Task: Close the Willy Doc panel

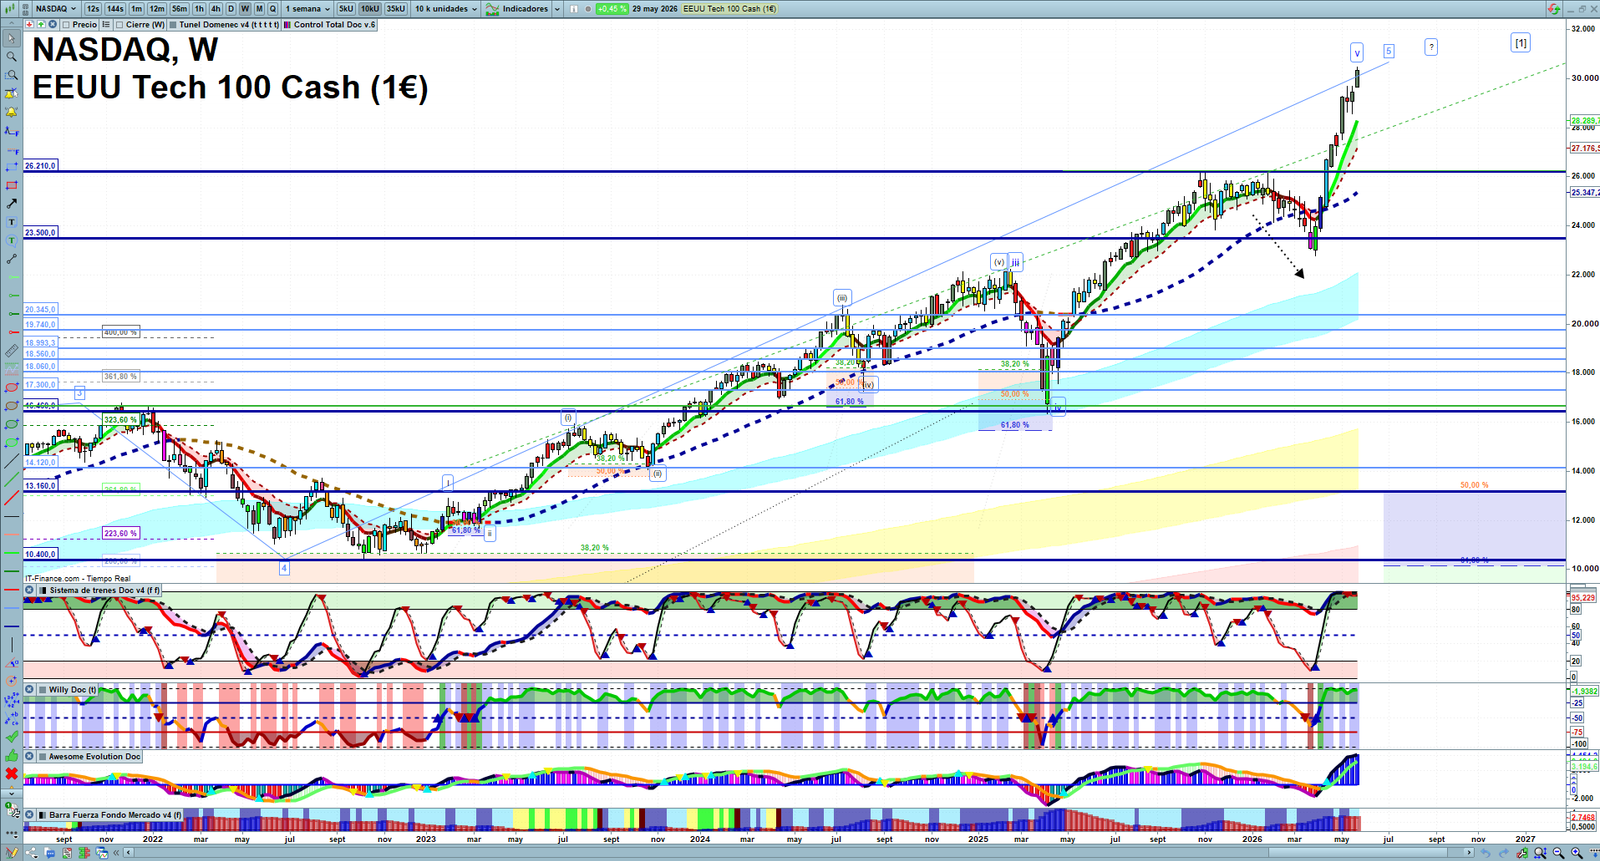Action: click(30, 690)
